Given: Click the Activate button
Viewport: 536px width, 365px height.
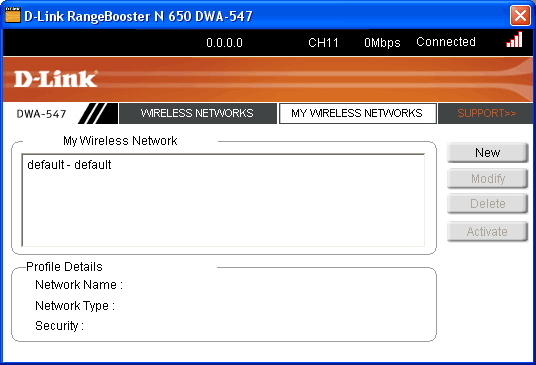Looking at the screenshot, I should [487, 232].
